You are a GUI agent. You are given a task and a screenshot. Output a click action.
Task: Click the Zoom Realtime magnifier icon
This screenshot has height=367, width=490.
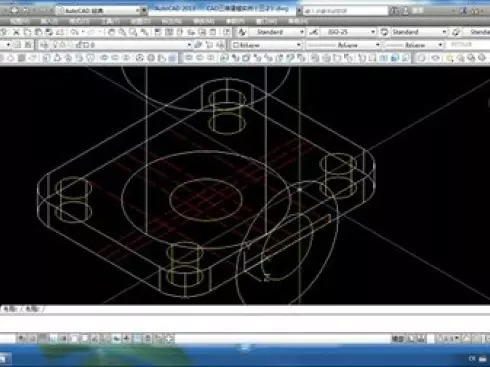coord(123,32)
